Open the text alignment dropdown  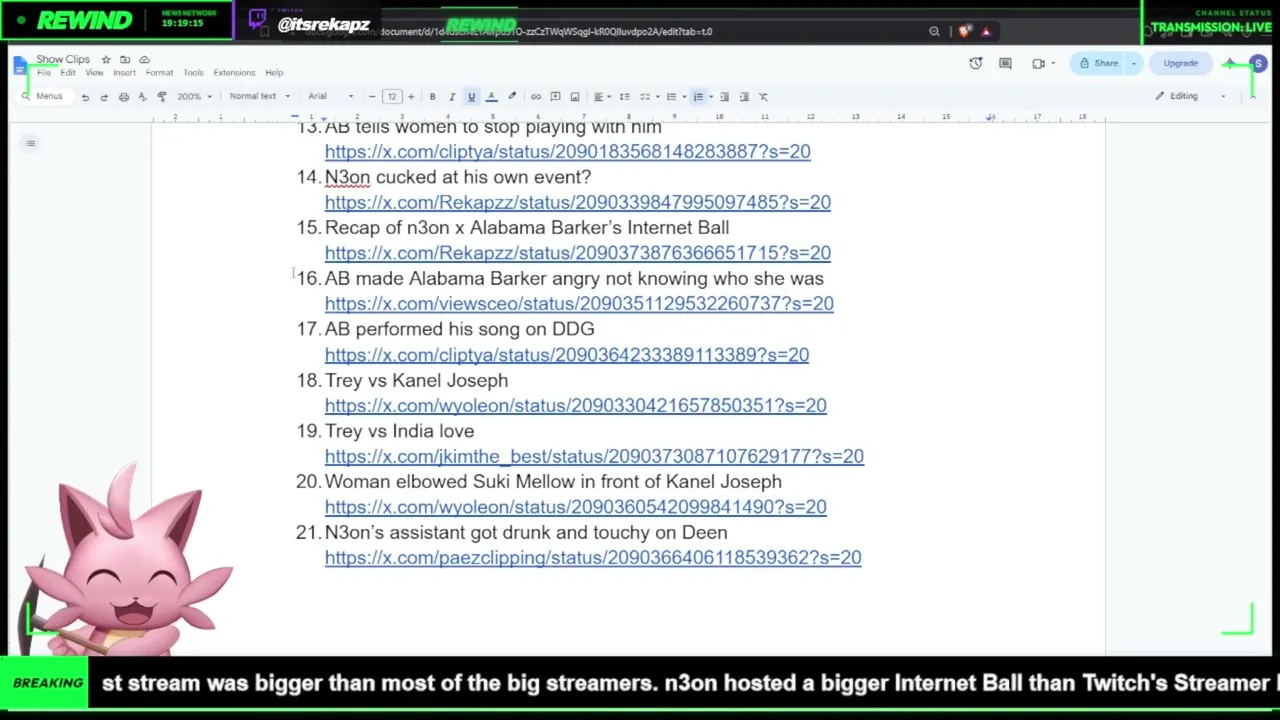[601, 97]
